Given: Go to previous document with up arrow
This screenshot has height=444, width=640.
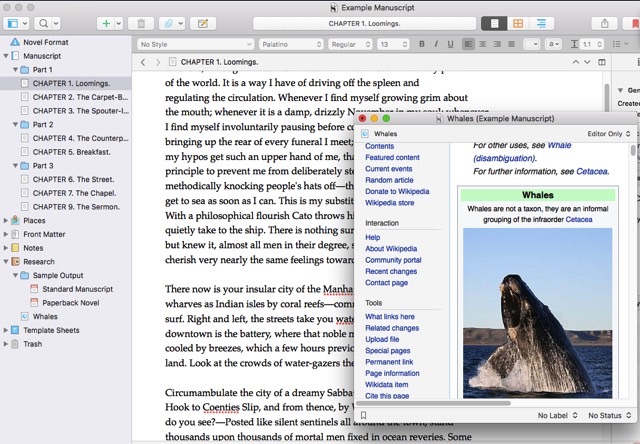Looking at the screenshot, I should coord(576,62).
